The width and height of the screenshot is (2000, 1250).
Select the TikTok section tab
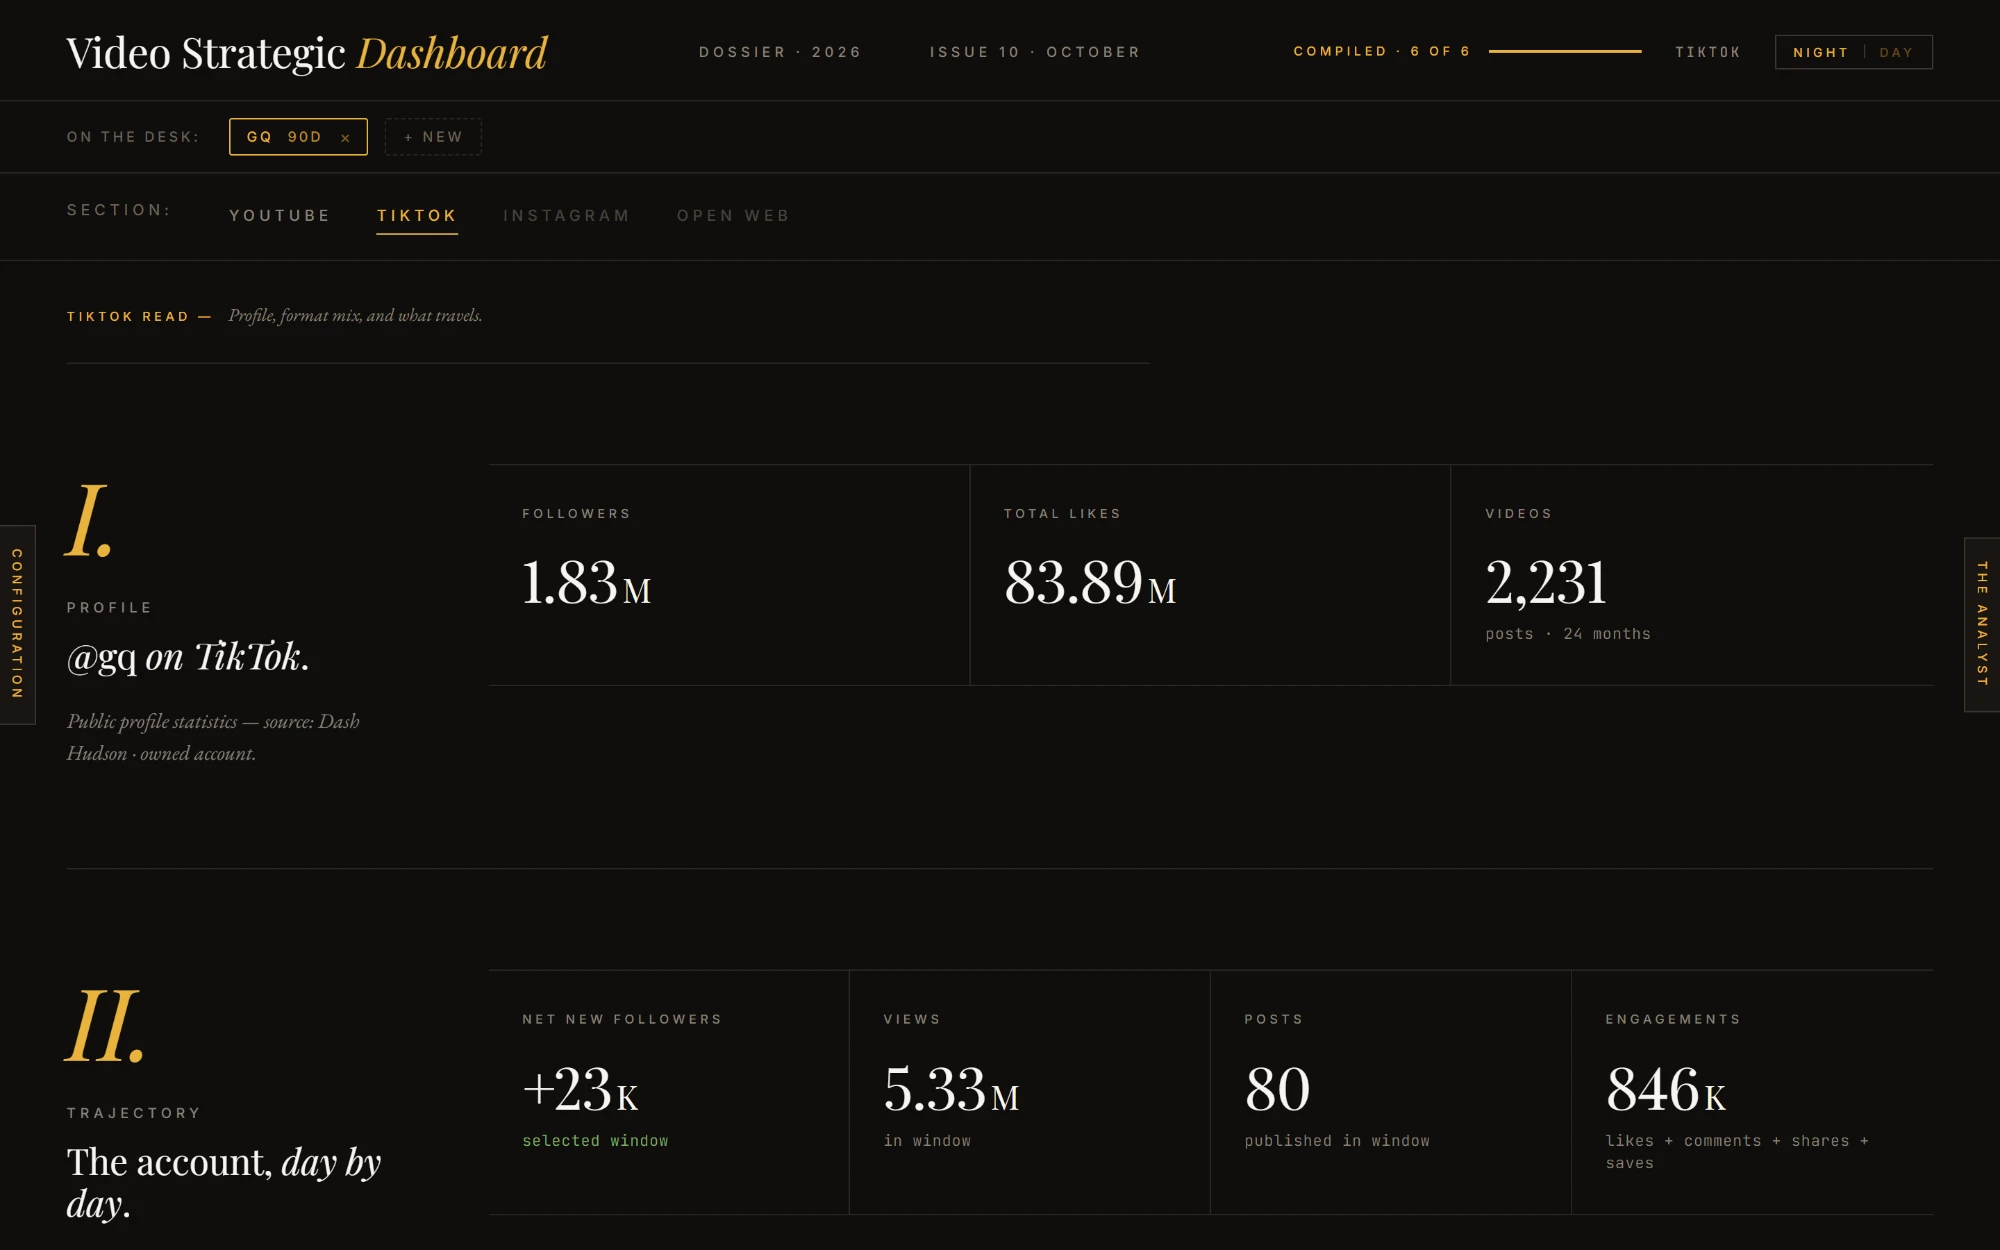coord(417,216)
